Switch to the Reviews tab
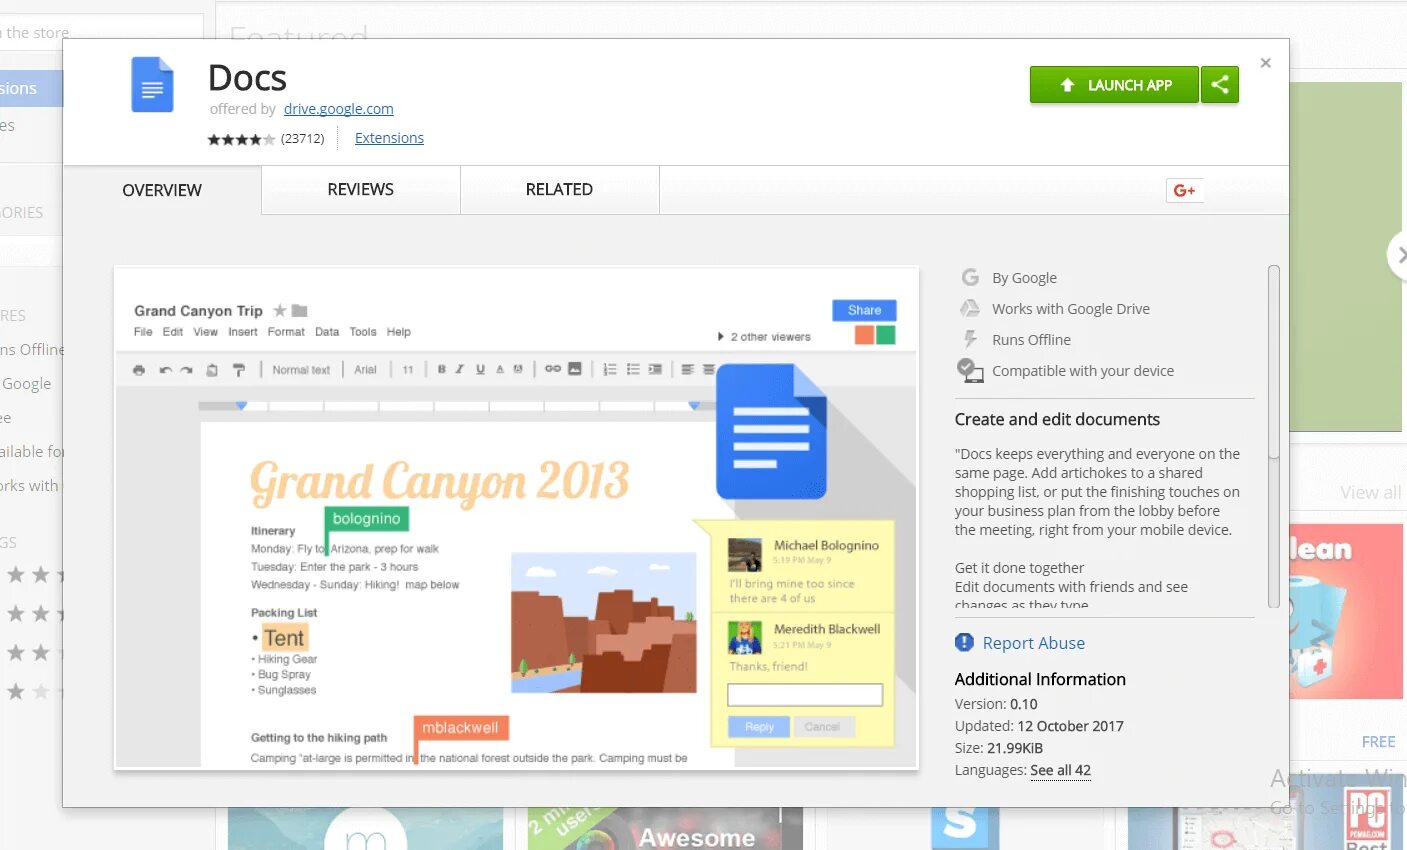The image size is (1407, 850). tap(361, 190)
